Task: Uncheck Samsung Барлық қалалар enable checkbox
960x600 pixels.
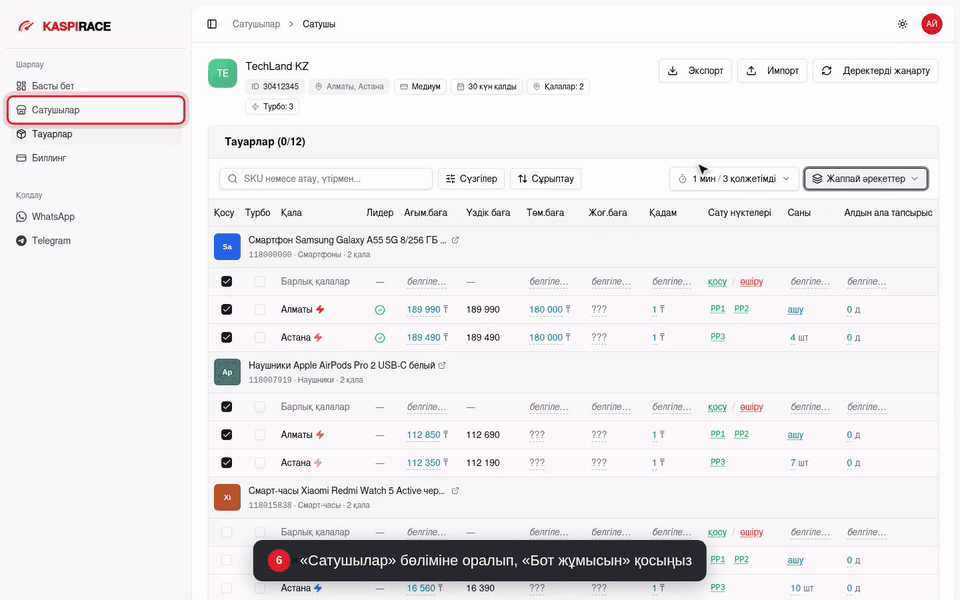Action: coord(227,282)
